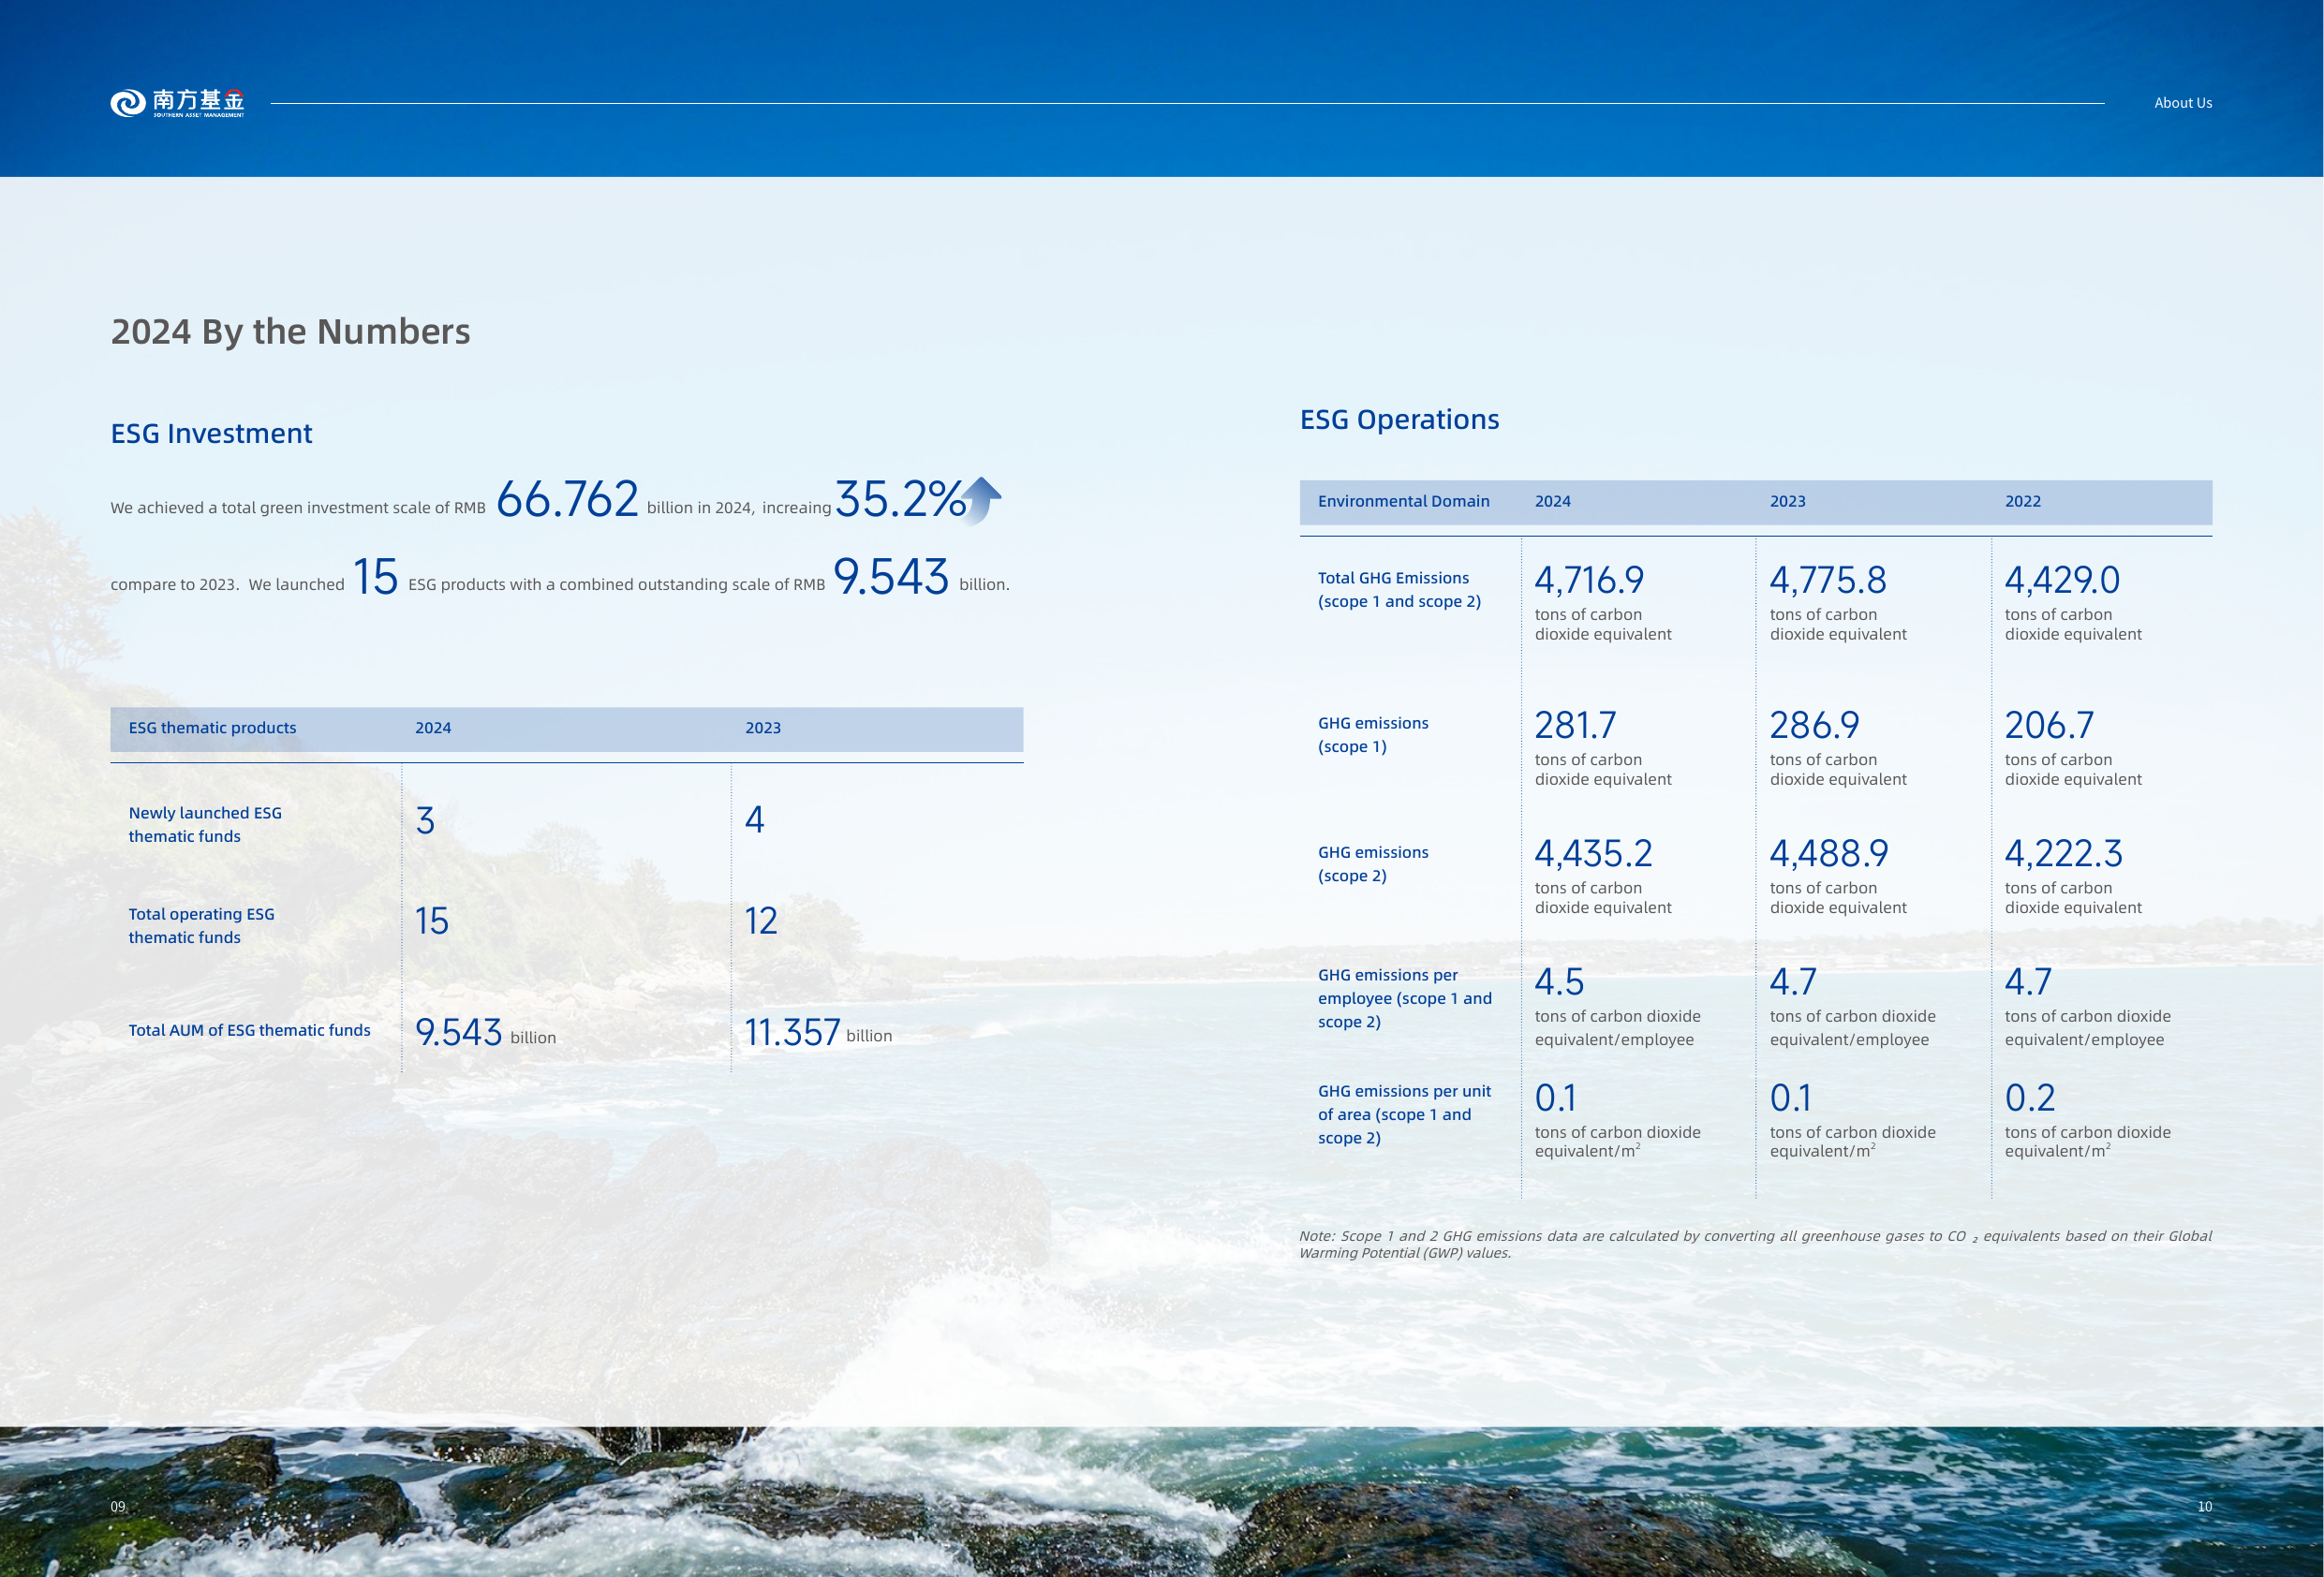The height and width of the screenshot is (1577, 2324).
Task: Click the 4.5 per employee value
Action: pos(1559,982)
